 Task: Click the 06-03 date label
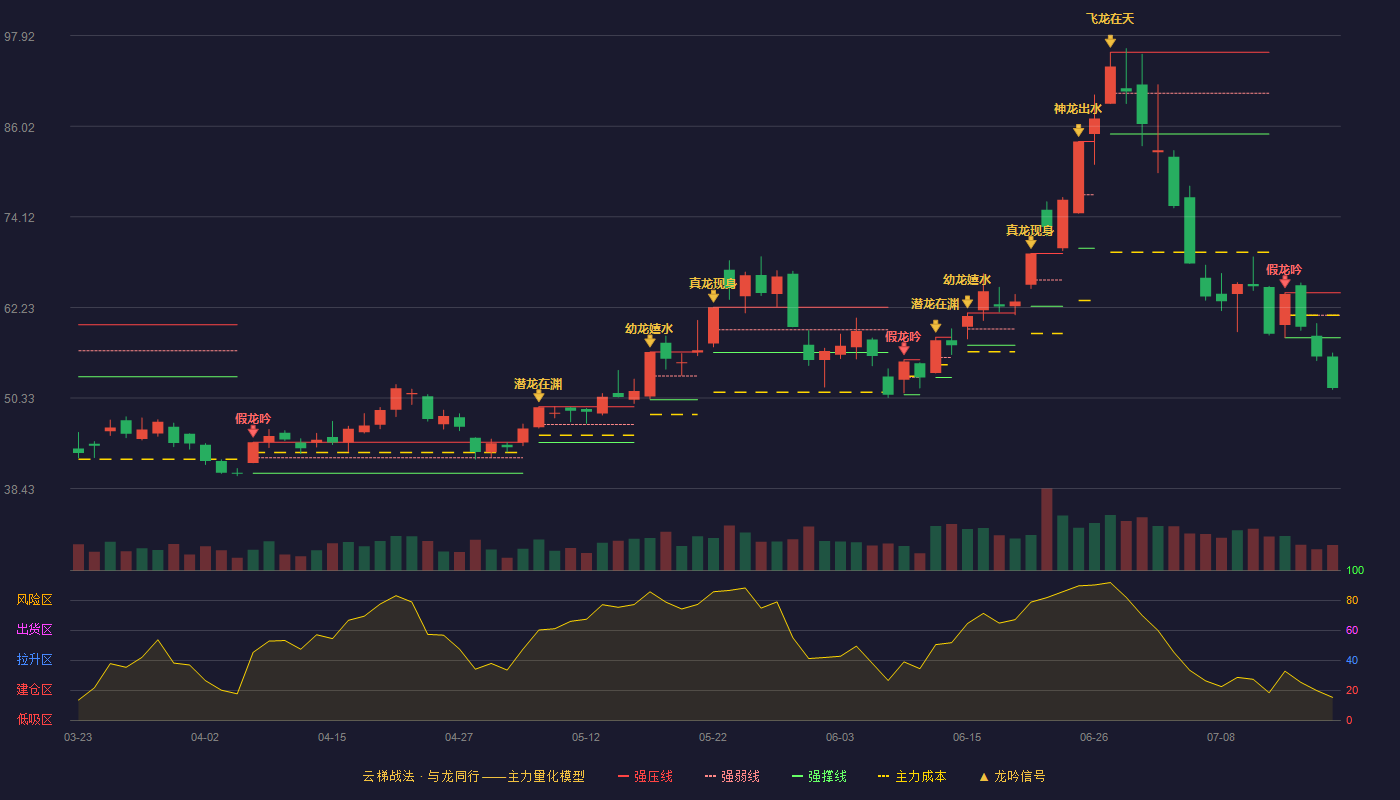(x=840, y=737)
